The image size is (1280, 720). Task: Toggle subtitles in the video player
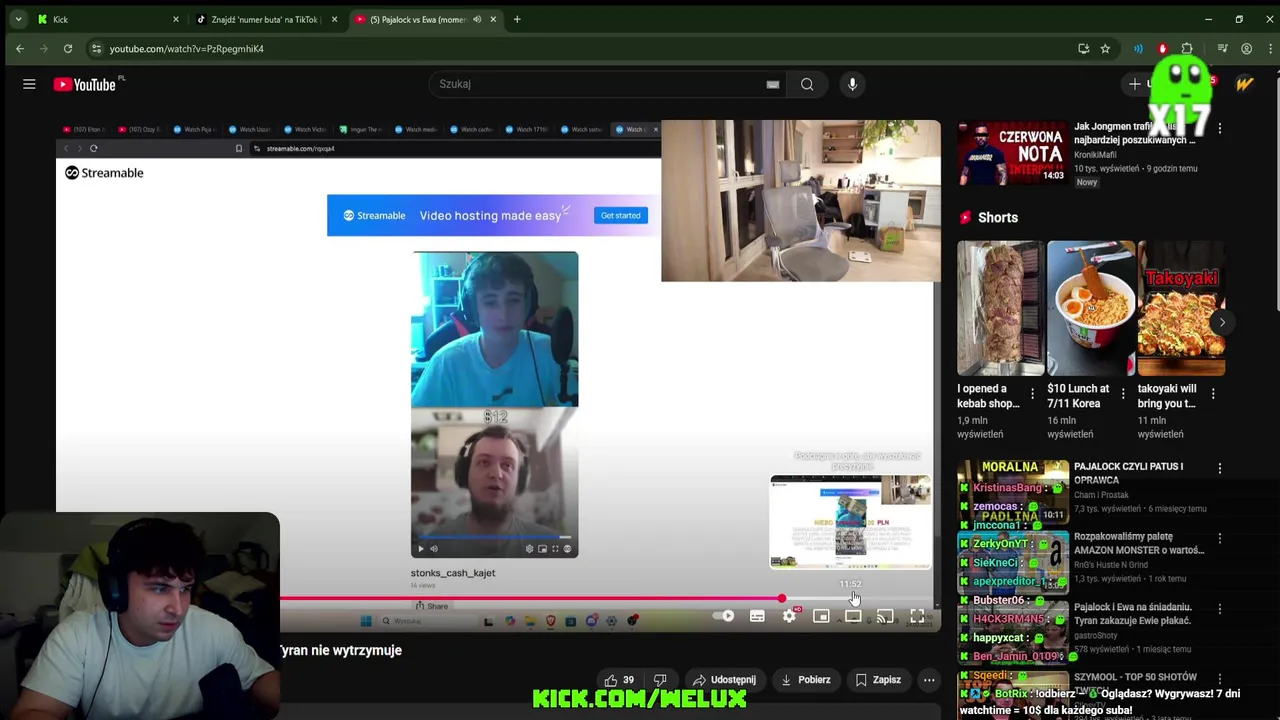[757, 617]
